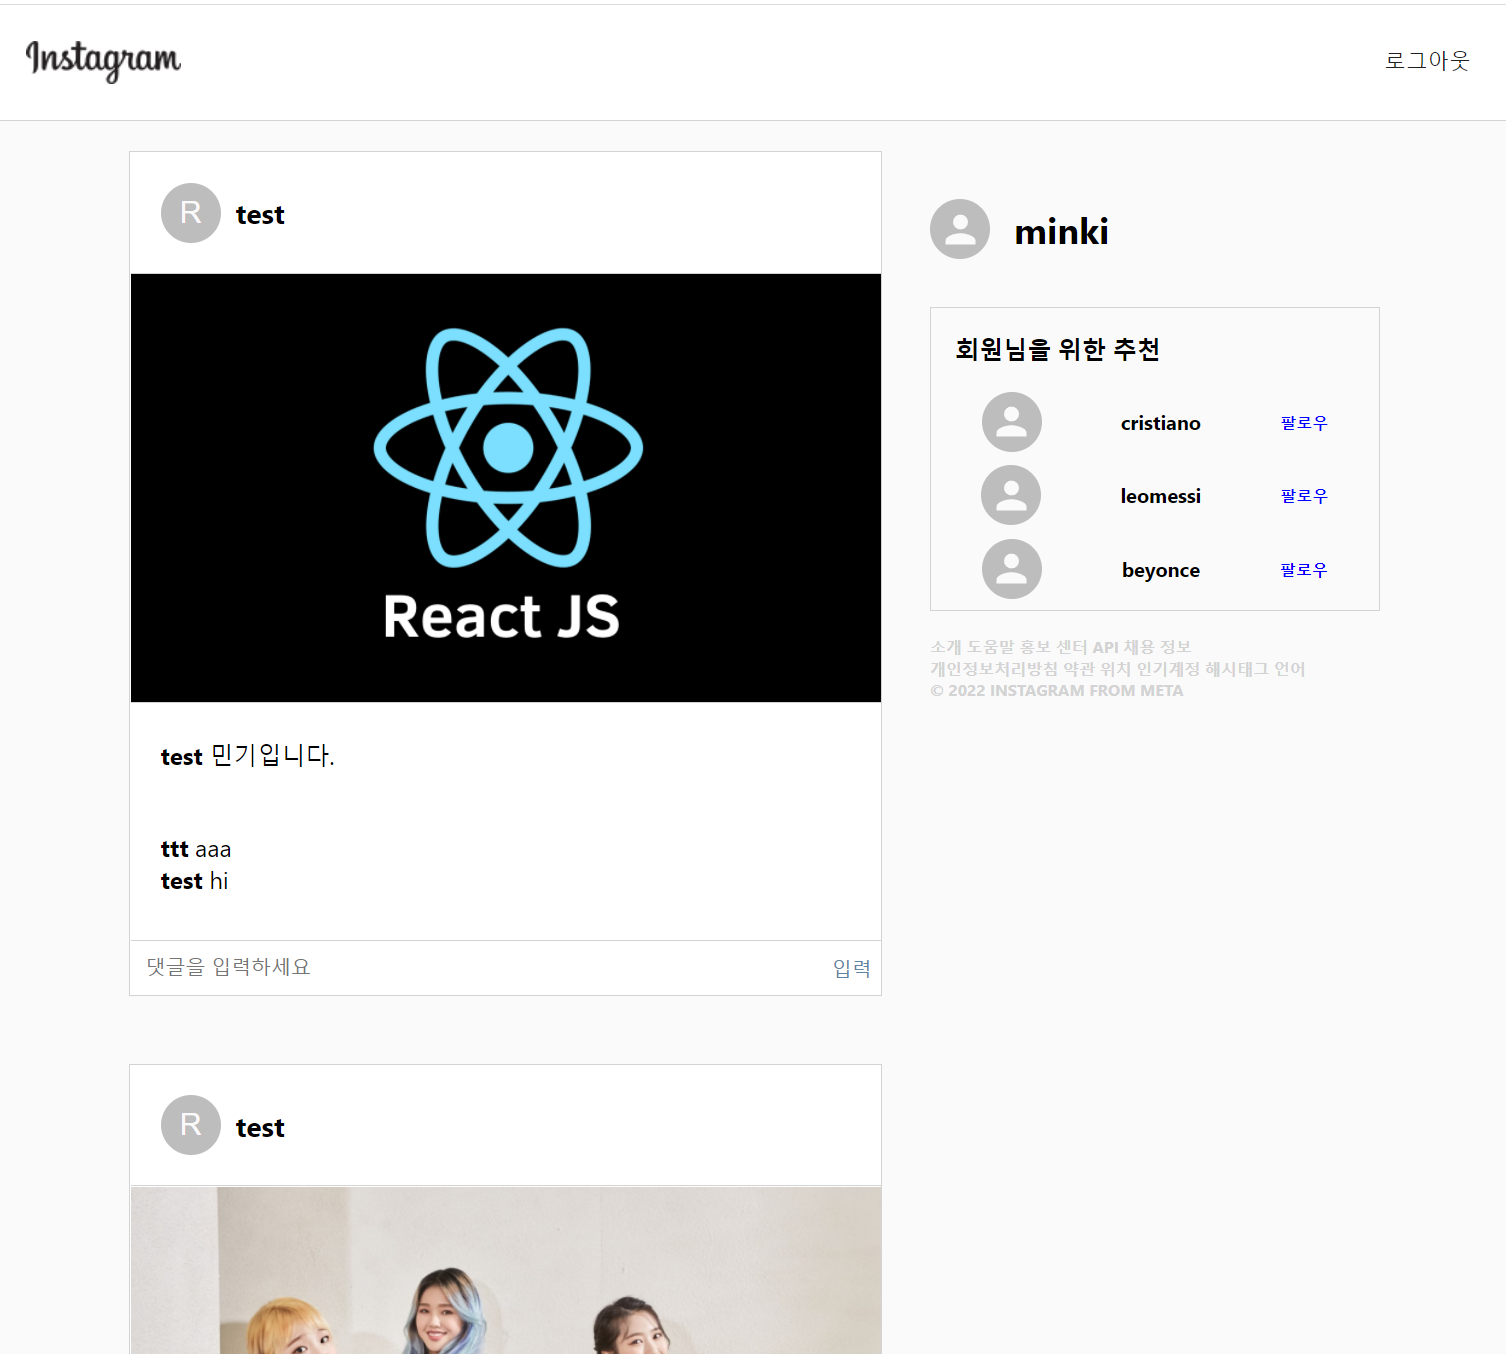Select the 로그아웃 menu item
Screen dimensions: 1506x1354
pos(1427,61)
